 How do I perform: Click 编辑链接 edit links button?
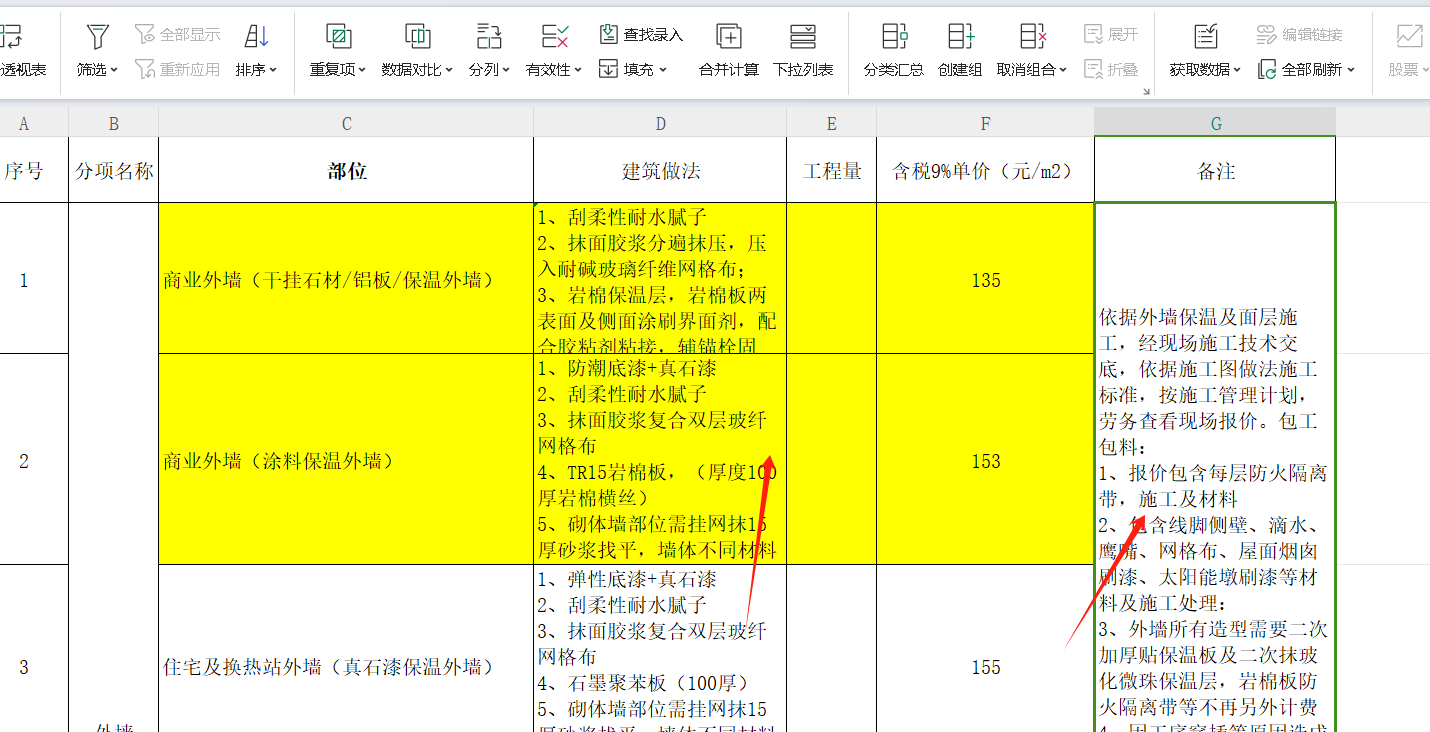tap(1300, 35)
